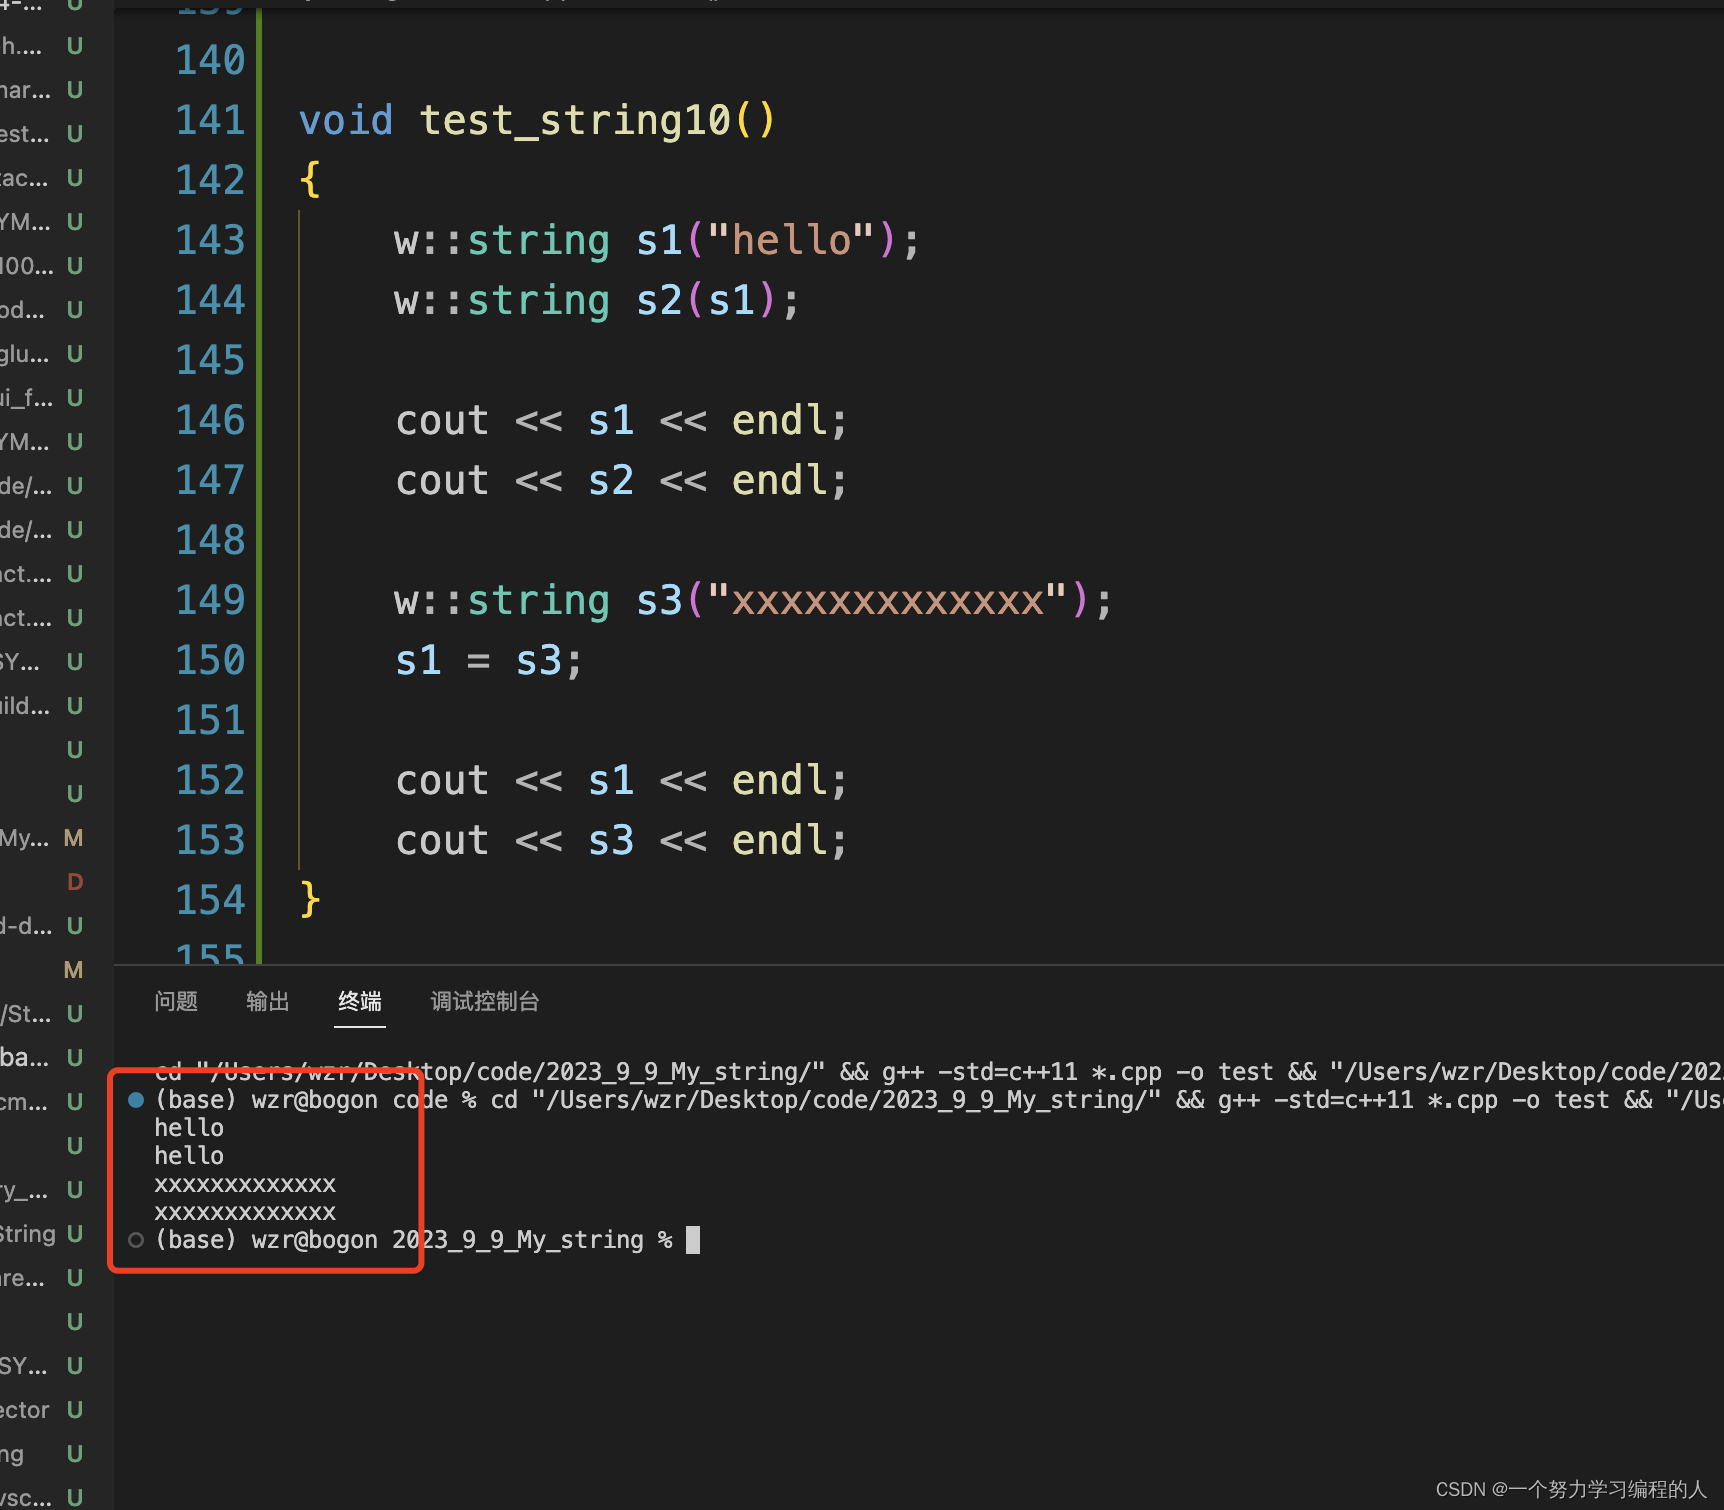Click the "xxxxxxxxxxxxx" string literal on line 149
1724x1510 pixels.
point(888,601)
